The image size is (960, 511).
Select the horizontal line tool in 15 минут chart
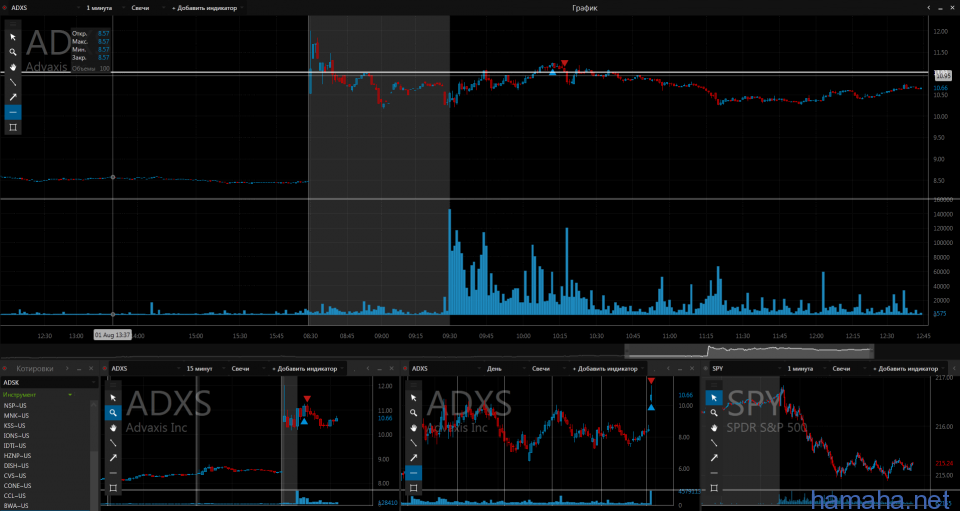pyautogui.click(x=113, y=472)
